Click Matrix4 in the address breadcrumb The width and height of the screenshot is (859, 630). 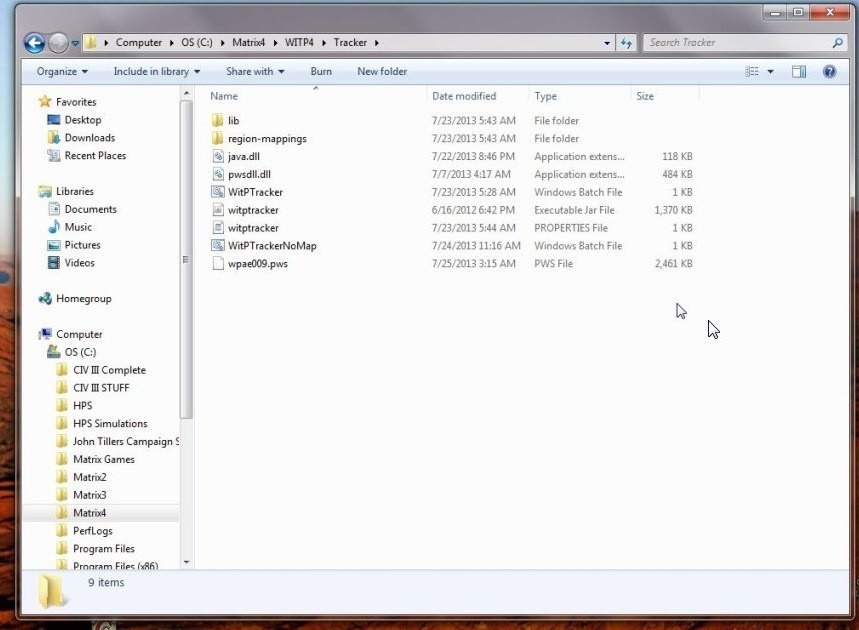[x=249, y=43]
